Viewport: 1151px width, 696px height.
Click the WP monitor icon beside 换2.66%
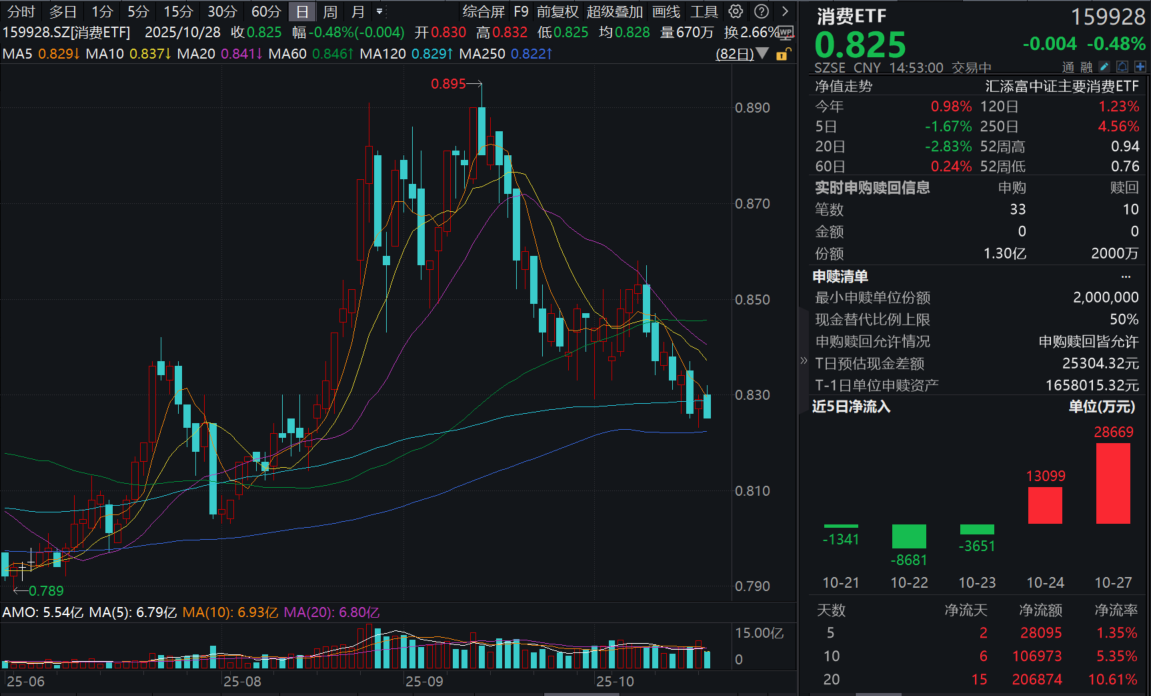click(x=786, y=32)
